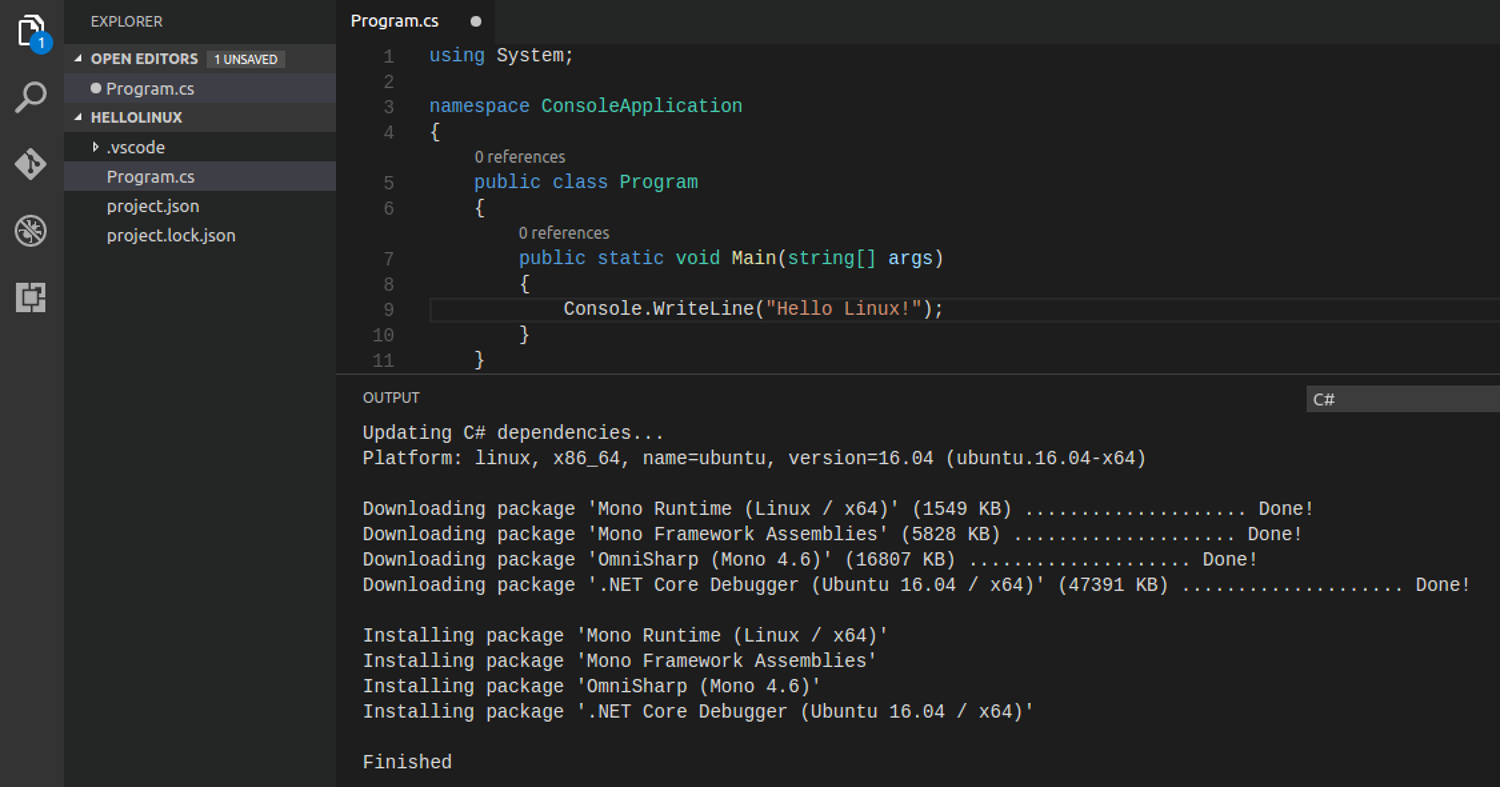Click the Program class name in code
Image resolution: width=1500 pixels, height=787 pixels.
pyautogui.click(x=659, y=182)
